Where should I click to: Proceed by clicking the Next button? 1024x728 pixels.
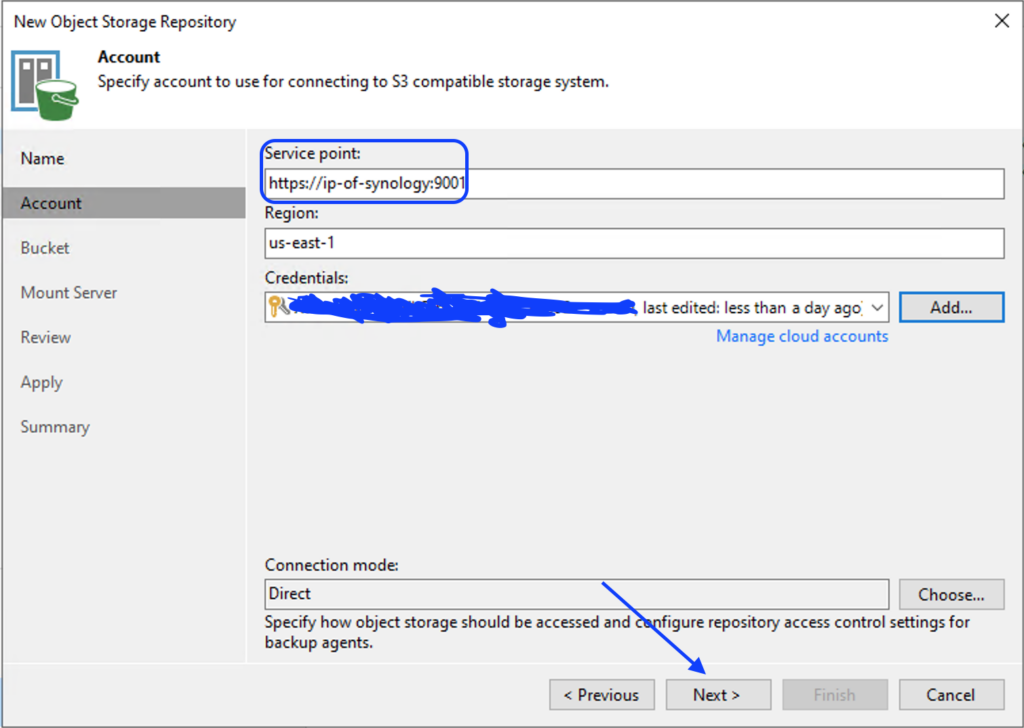coord(717,695)
